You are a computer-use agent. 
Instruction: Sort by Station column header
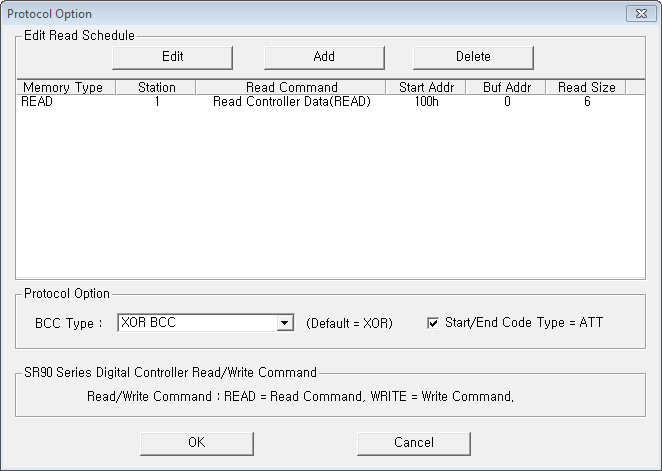point(156,87)
